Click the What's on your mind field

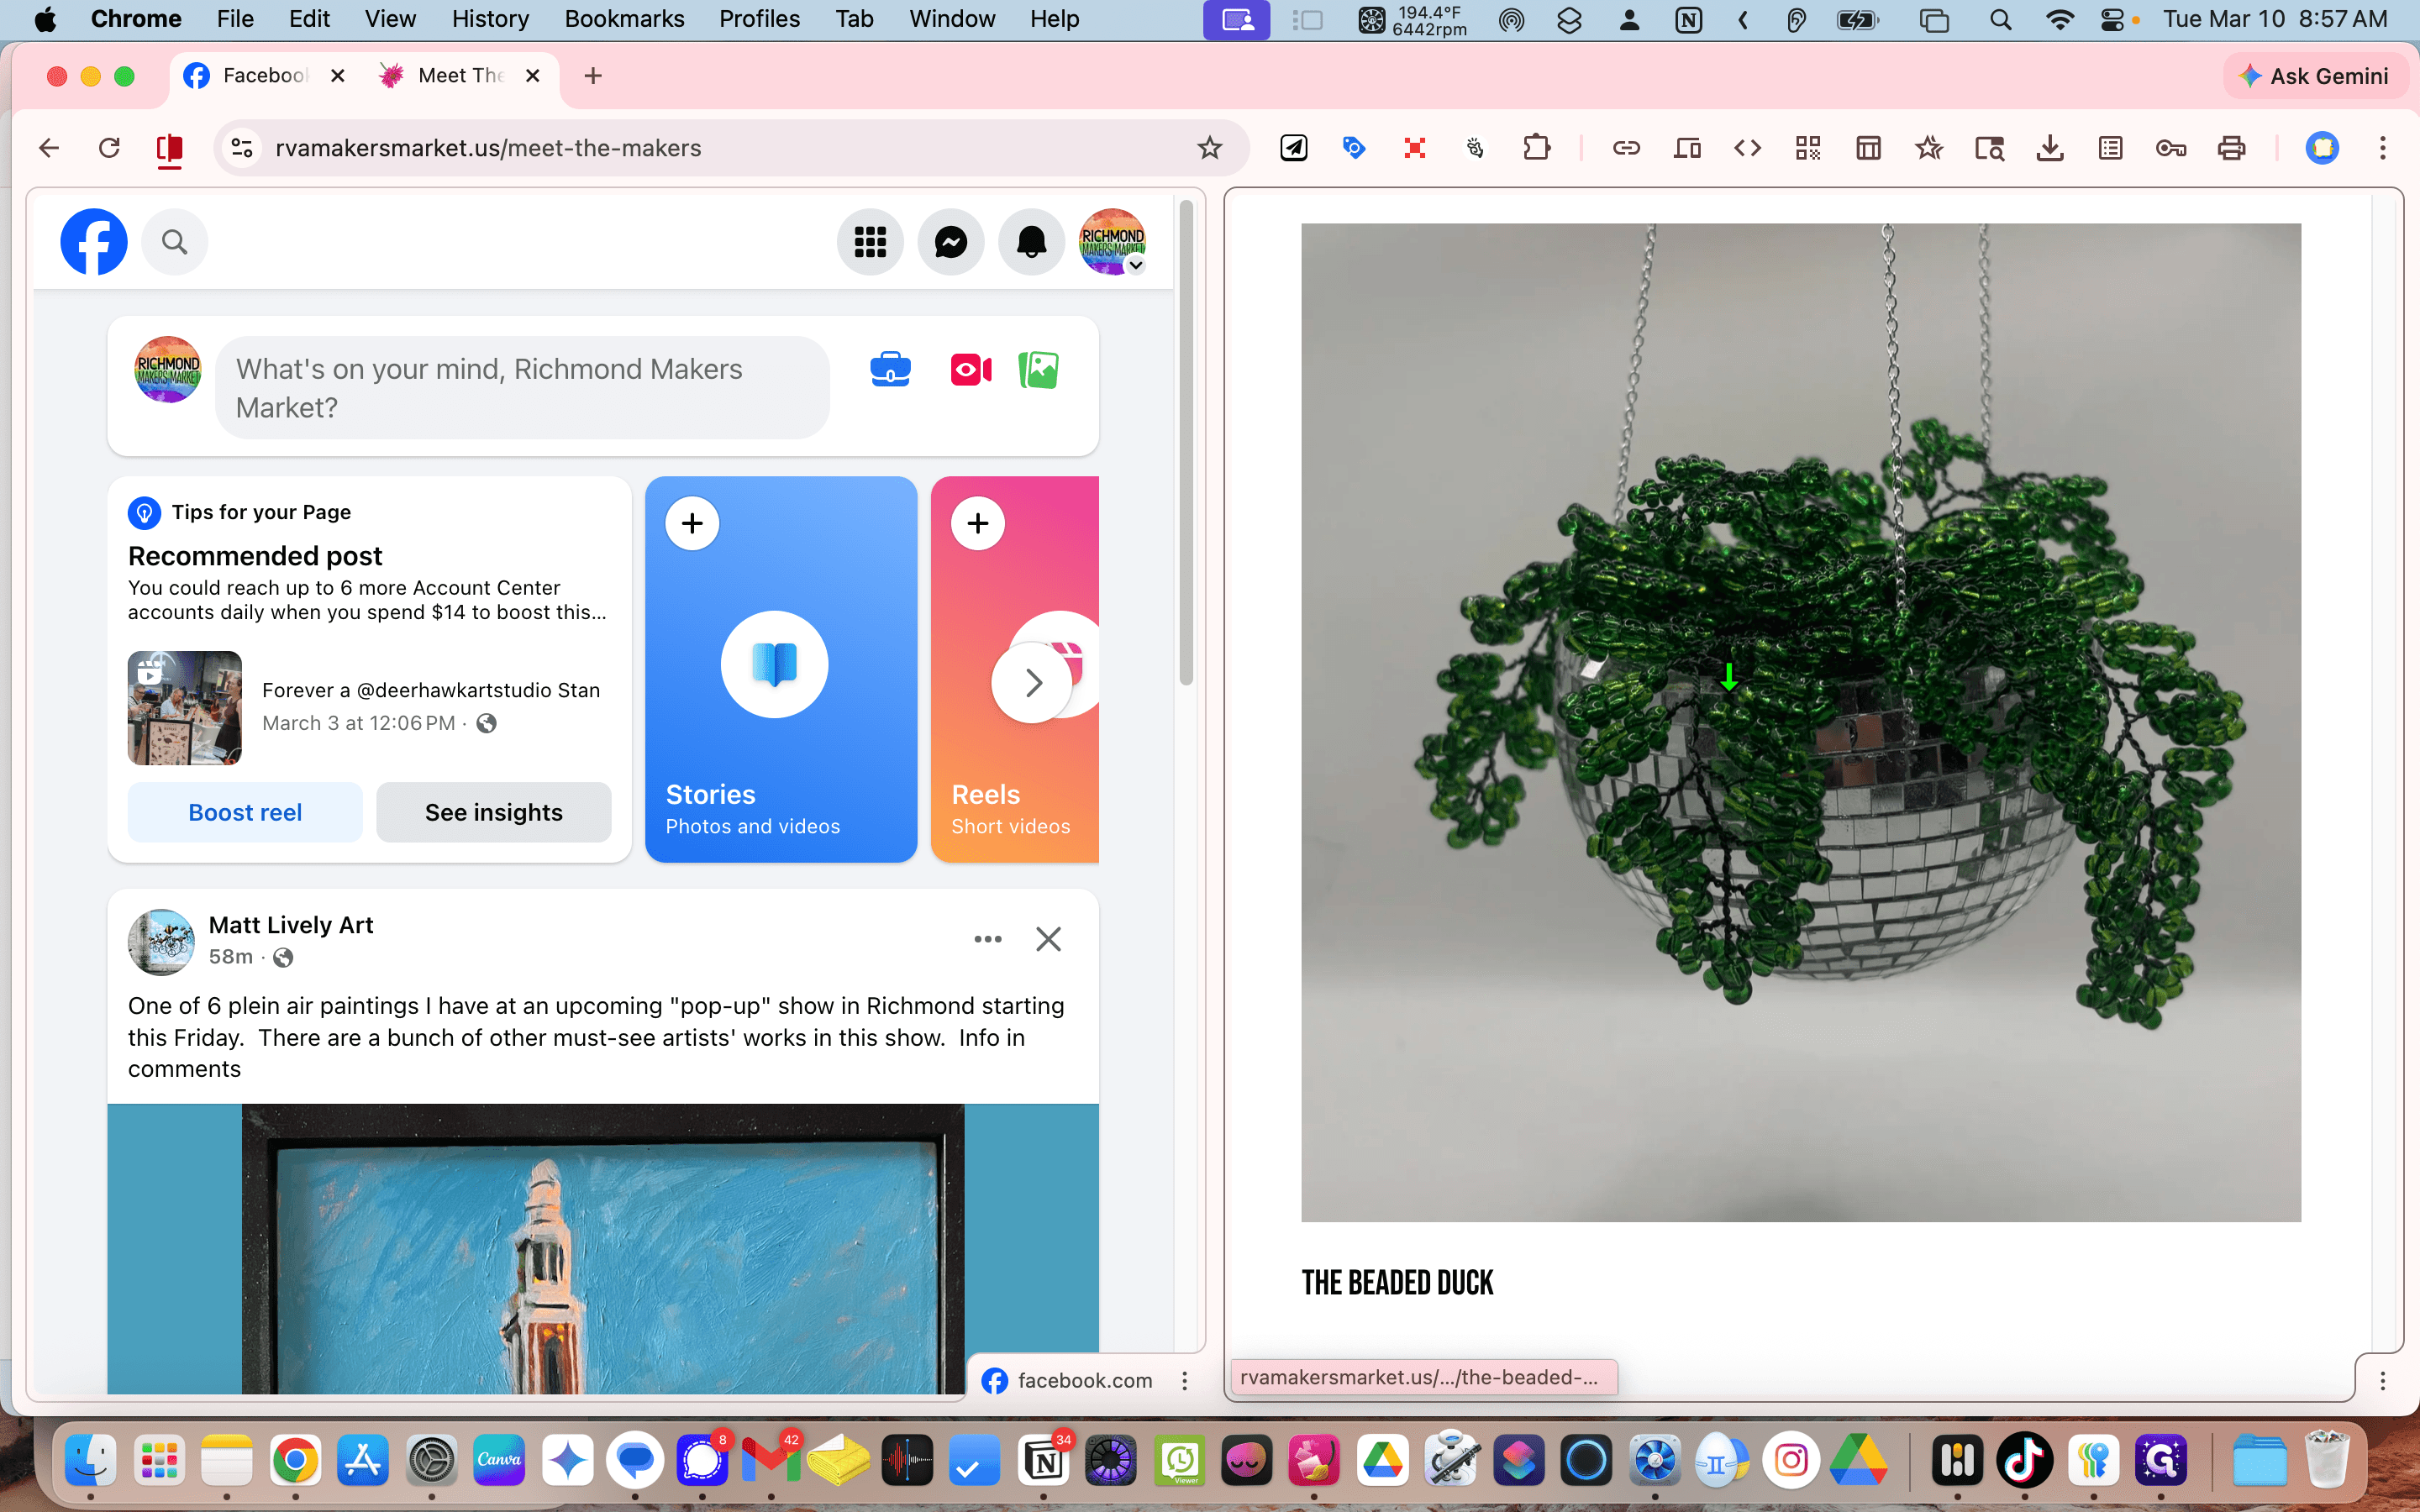[x=523, y=388]
